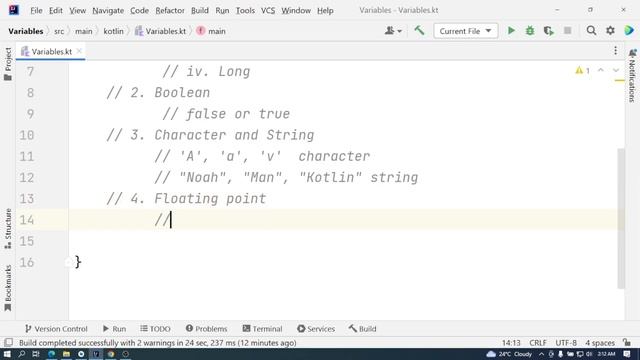
Task: Open the Notifications side panel
Action: [x=632, y=75]
